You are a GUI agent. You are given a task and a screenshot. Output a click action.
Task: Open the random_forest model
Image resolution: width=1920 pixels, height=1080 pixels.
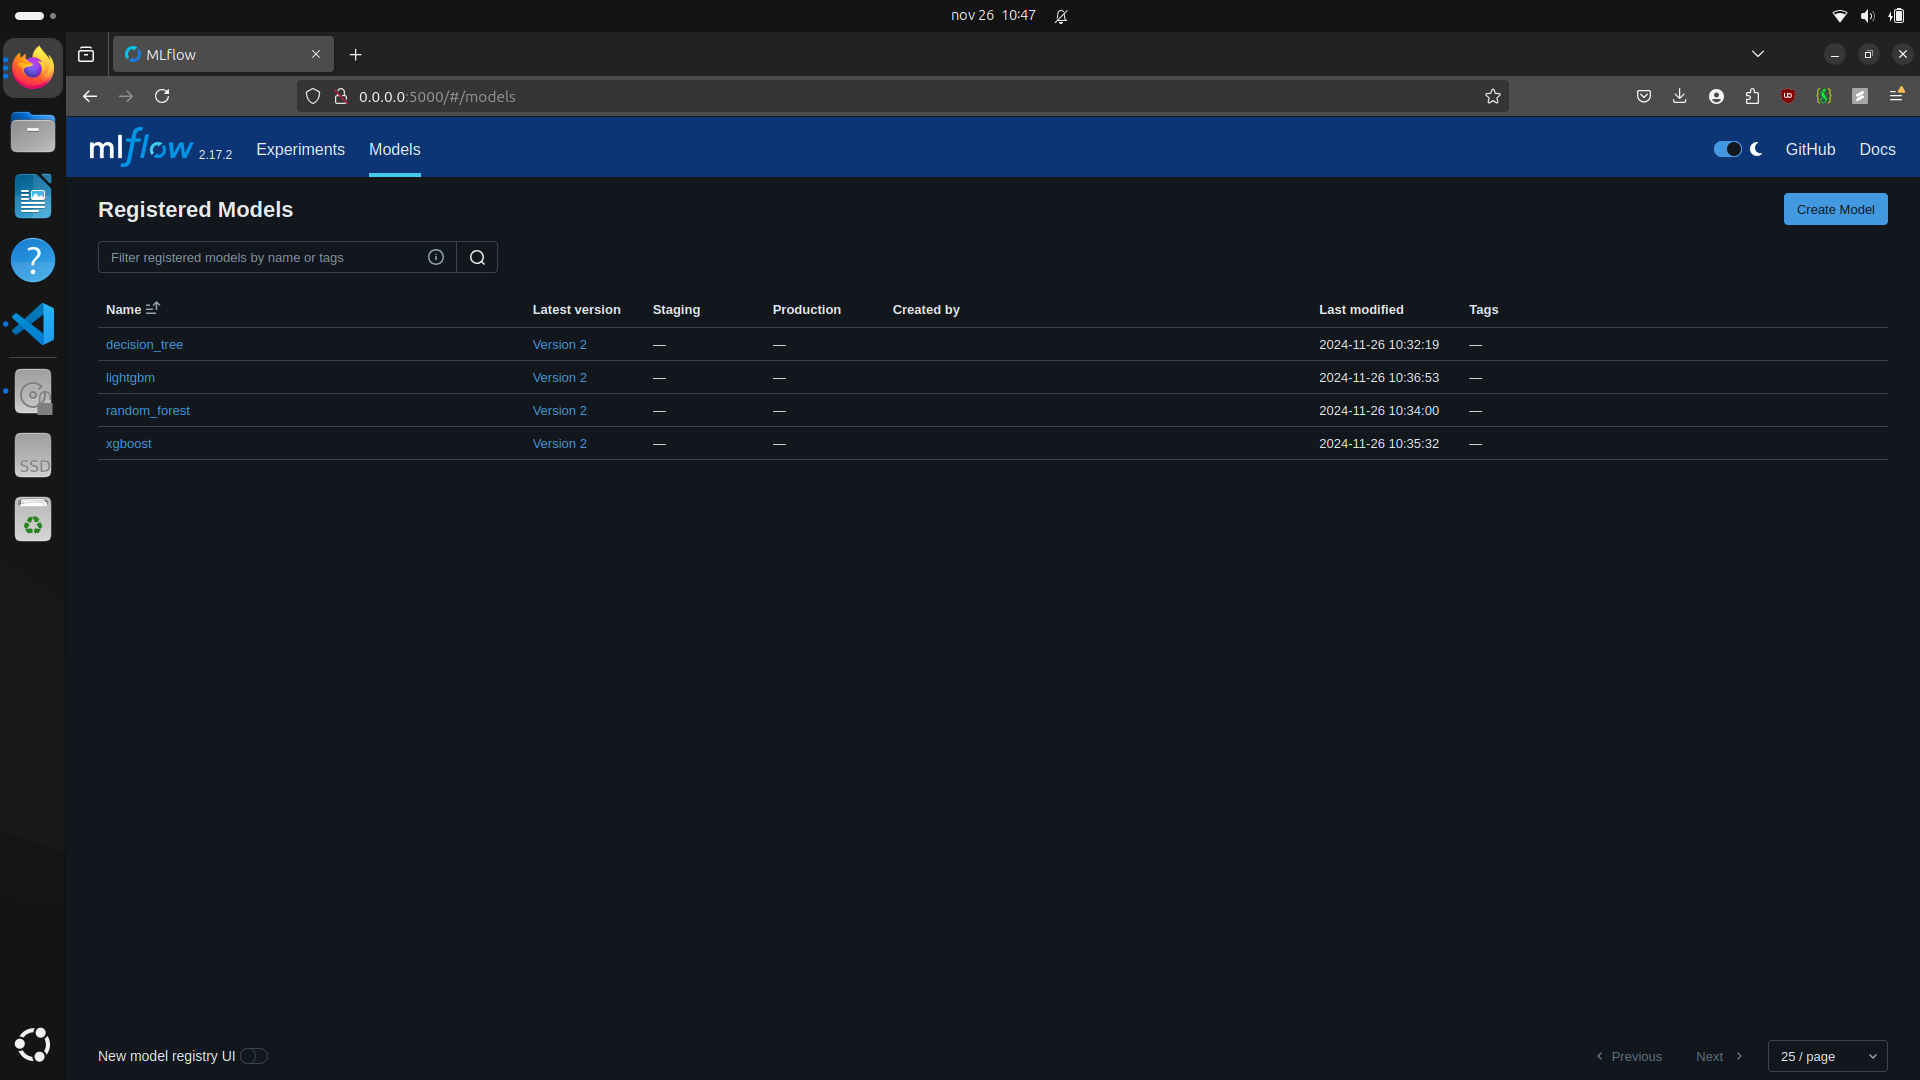(x=148, y=410)
